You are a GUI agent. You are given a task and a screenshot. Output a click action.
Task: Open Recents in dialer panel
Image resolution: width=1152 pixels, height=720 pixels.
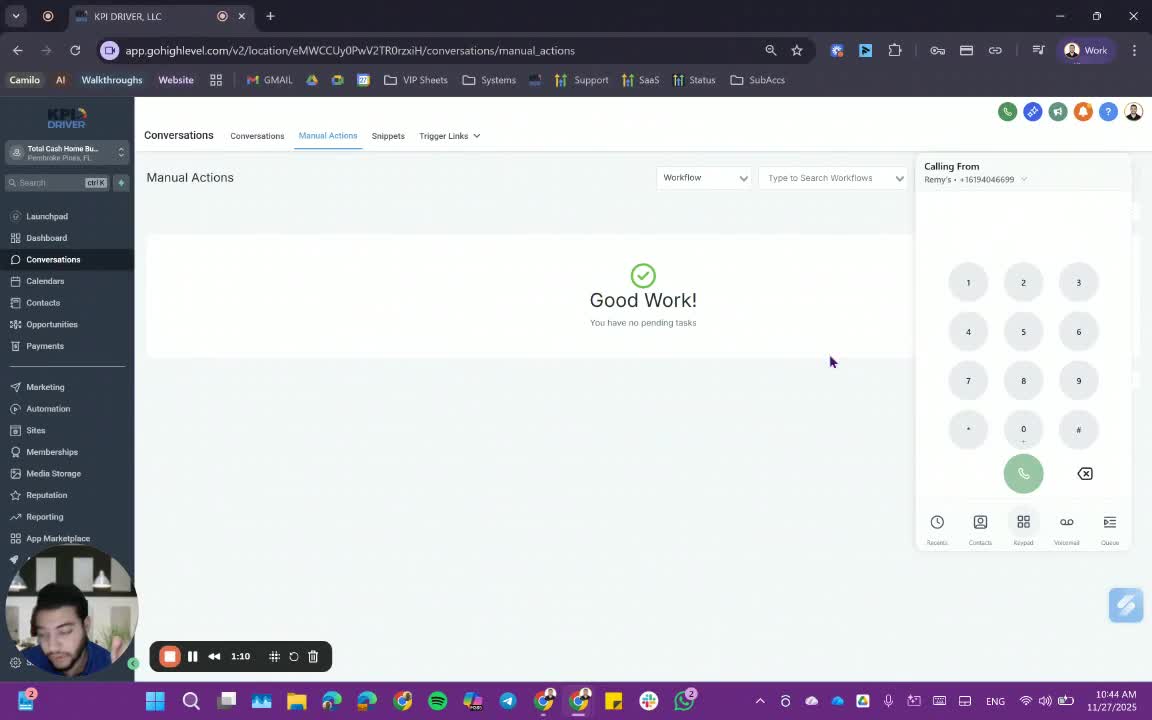[x=937, y=529]
